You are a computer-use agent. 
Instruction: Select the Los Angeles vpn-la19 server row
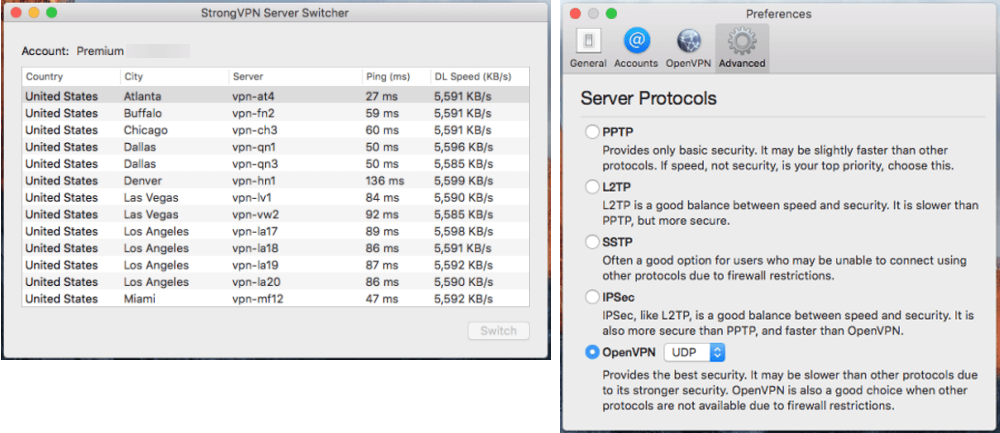click(x=276, y=265)
